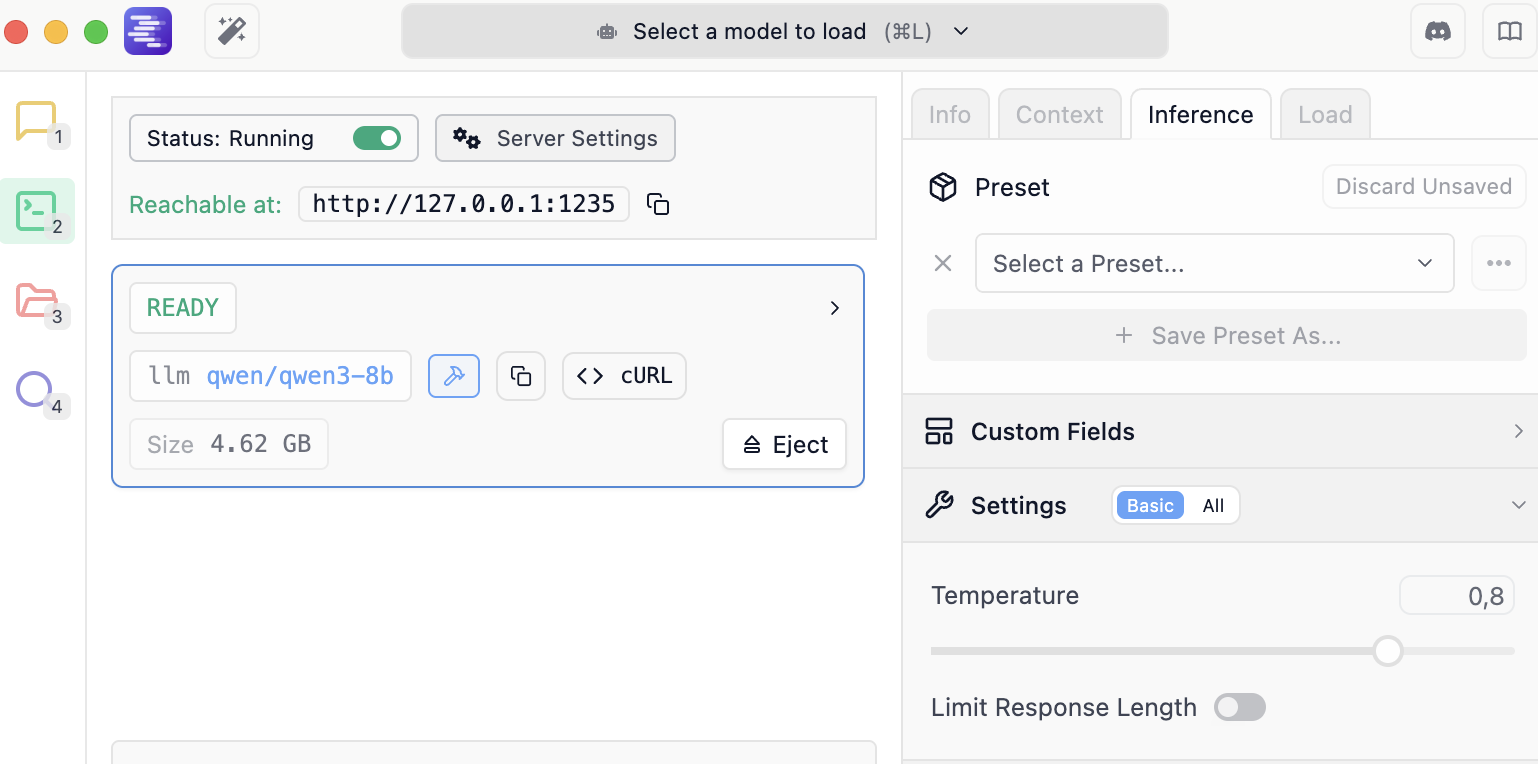The image size is (1538, 764).
Task: Open the Discord community link
Action: click(1437, 32)
